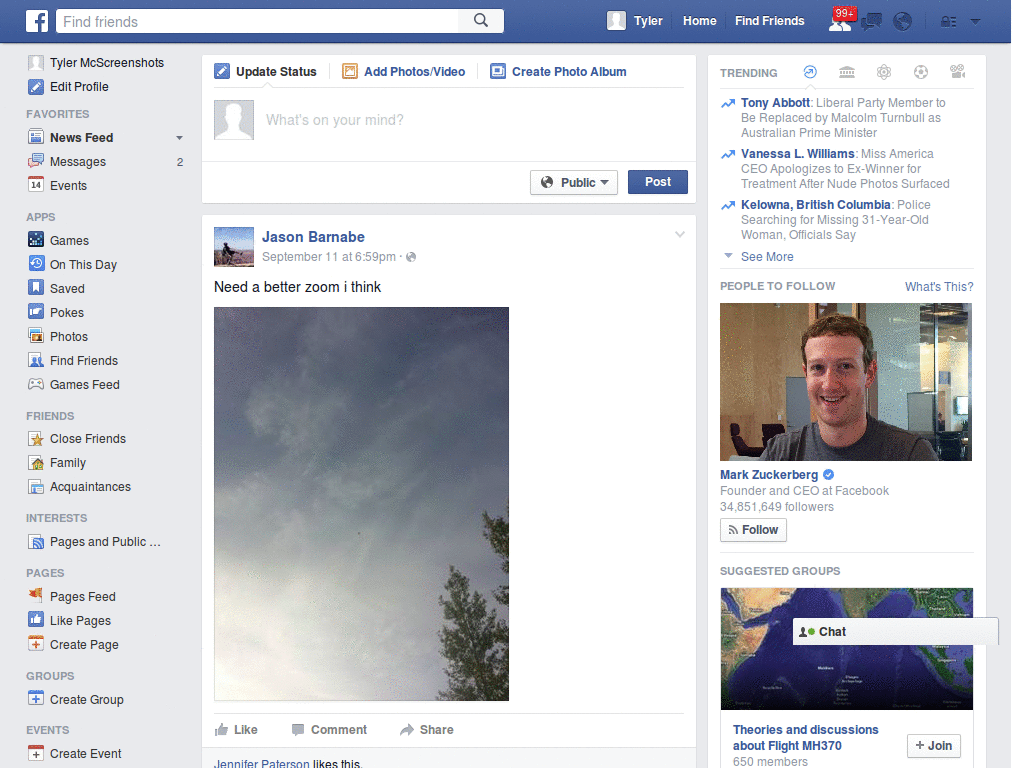This screenshot has width=1024, height=768.
Task: Select the Update Status tab
Action: point(266,71)
